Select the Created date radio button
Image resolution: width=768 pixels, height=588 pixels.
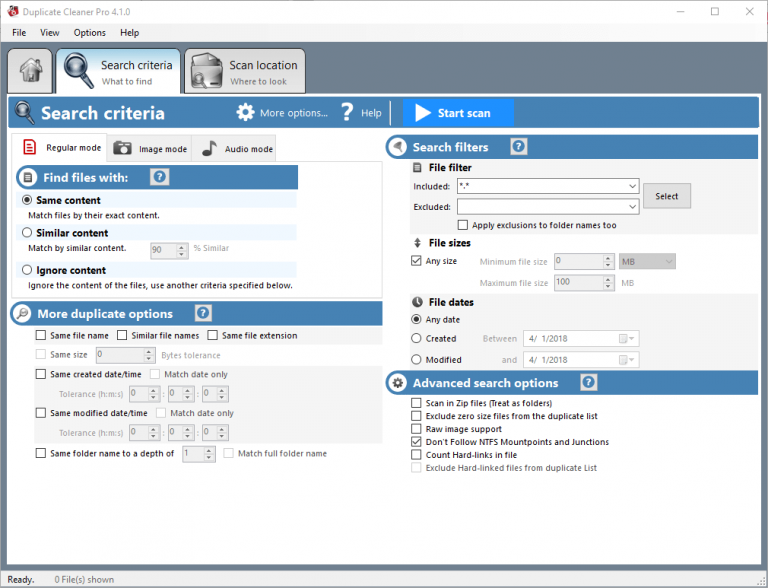(x=416, y=338)
